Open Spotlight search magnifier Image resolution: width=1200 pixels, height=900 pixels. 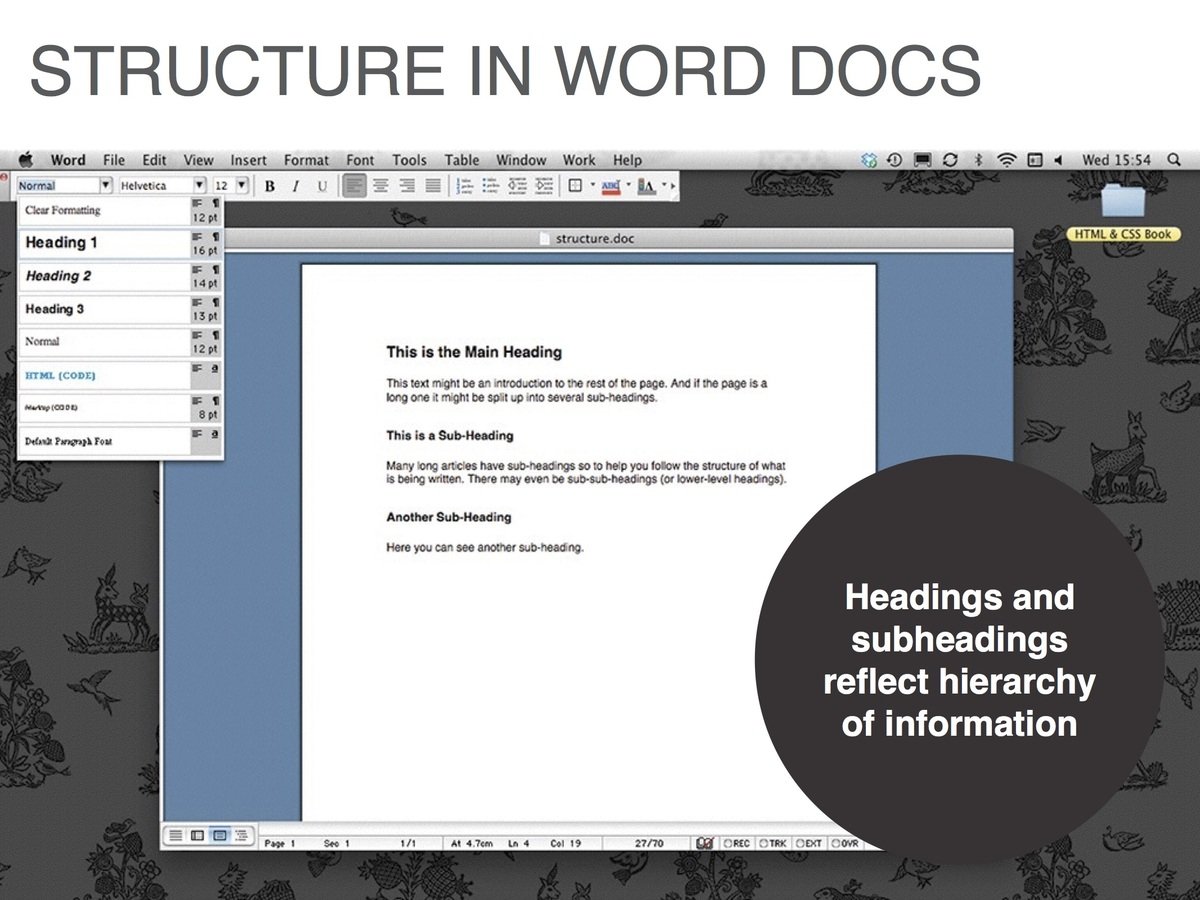1174,160
